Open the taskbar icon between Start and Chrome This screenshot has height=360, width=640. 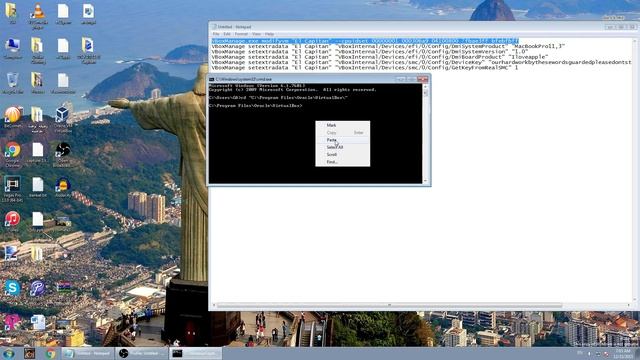29,353
